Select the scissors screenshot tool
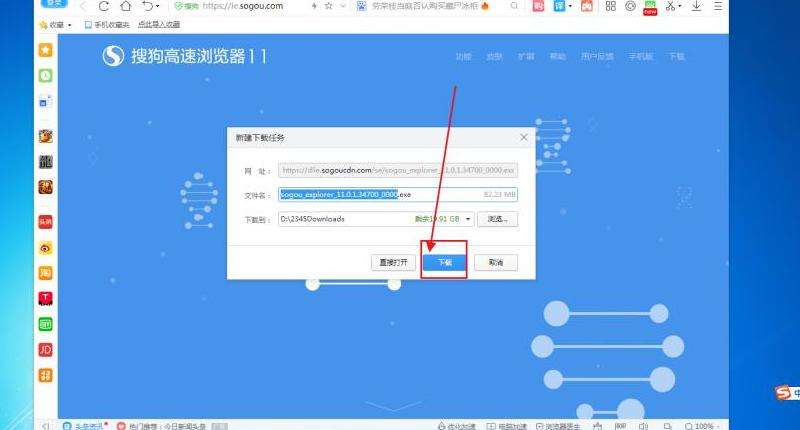This screenshot has width=800, height=430. click(670, 6)
